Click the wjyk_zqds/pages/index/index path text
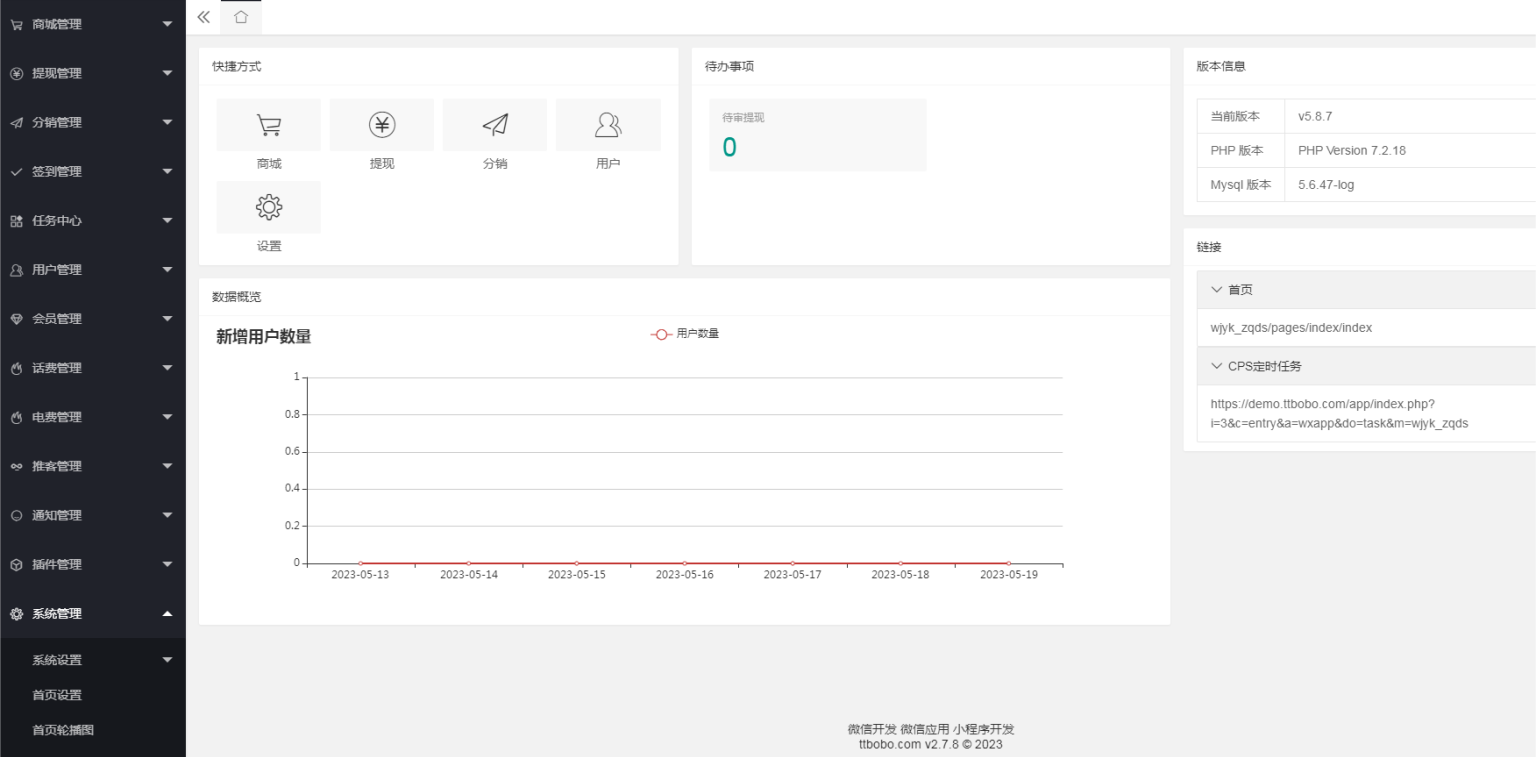Screen dimensions: 1536x757 (1291, 328)
